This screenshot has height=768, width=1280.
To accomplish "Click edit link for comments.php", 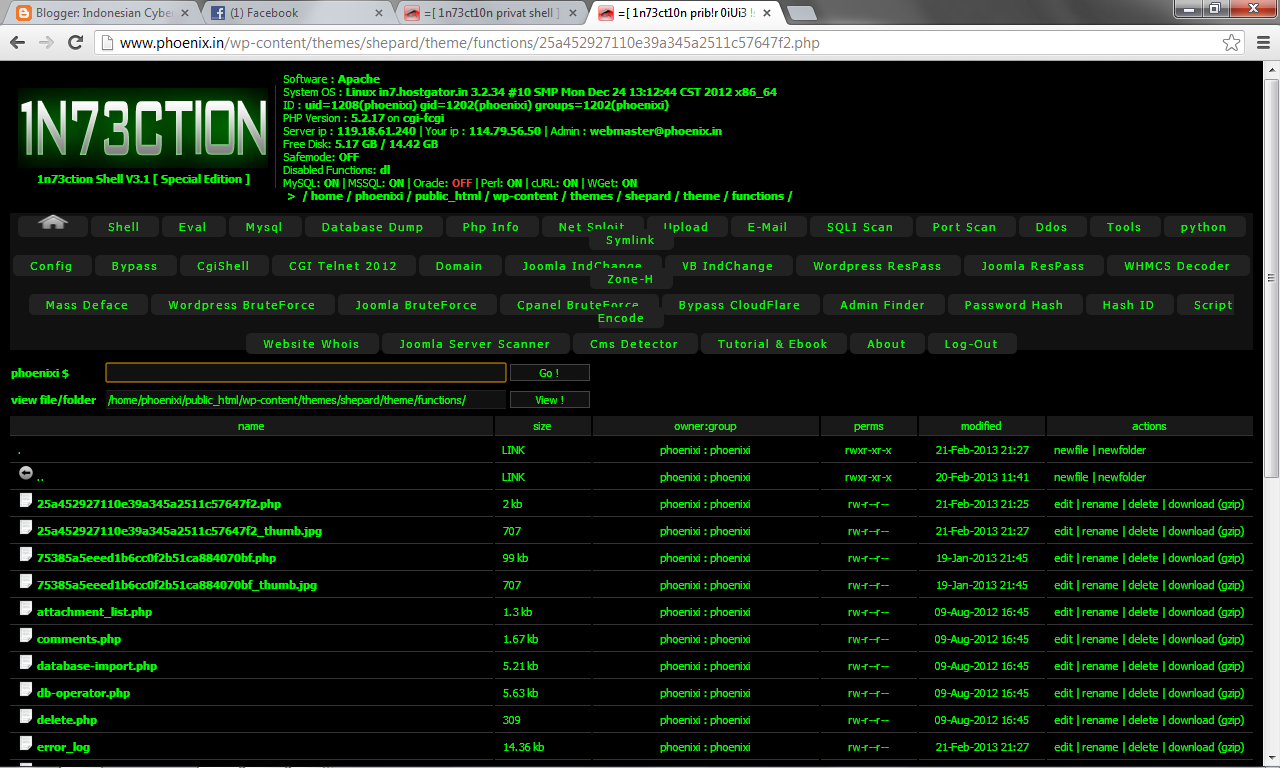I will tap(1063, 639).
